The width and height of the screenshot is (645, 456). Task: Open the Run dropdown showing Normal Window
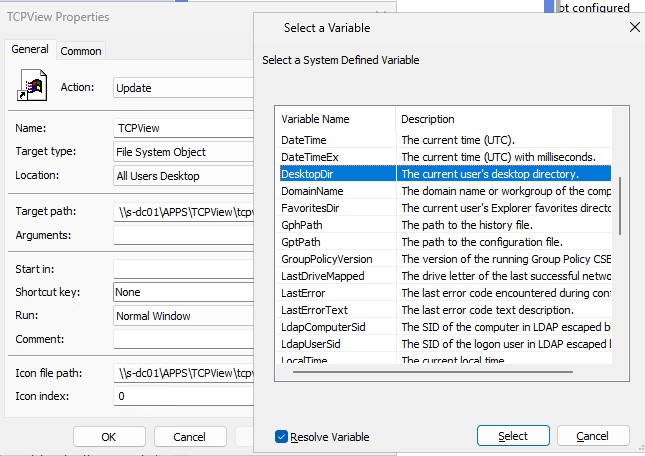183,316
